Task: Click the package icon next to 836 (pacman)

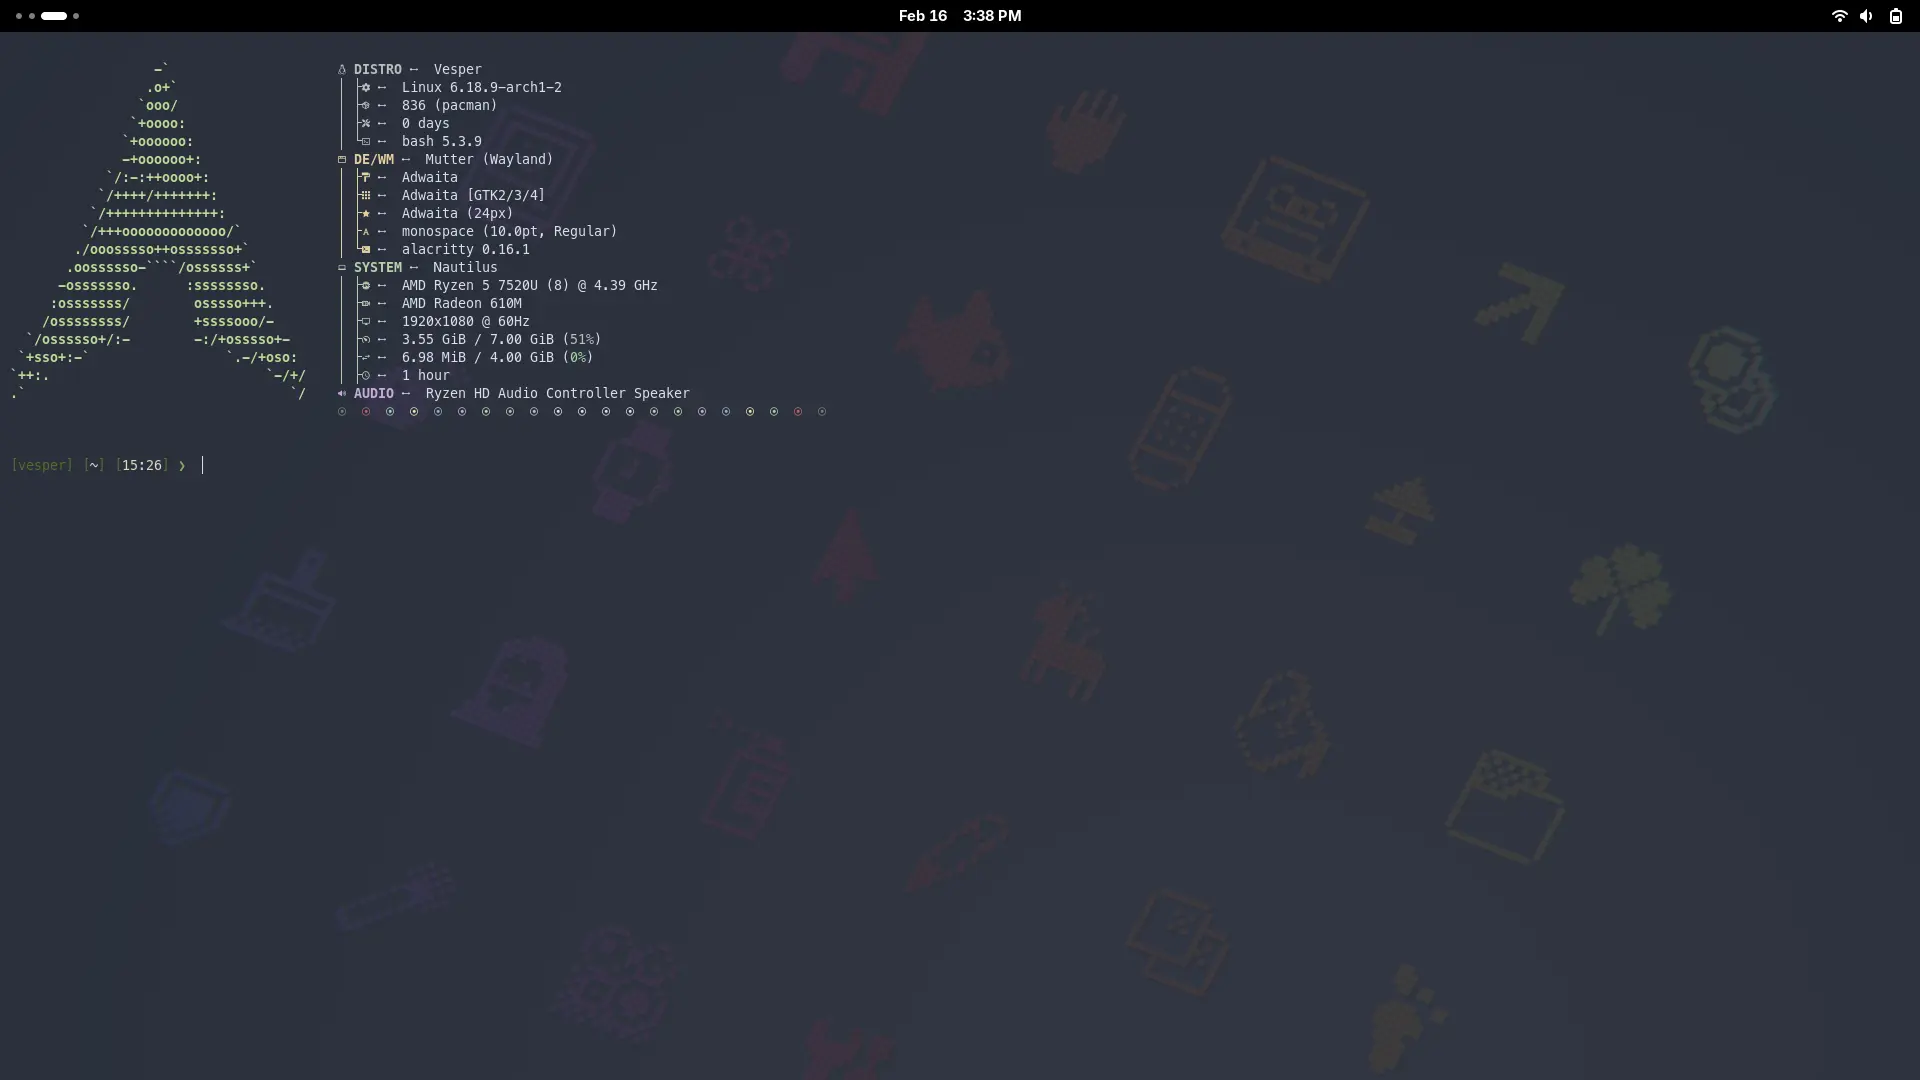Action: [365, 106]
